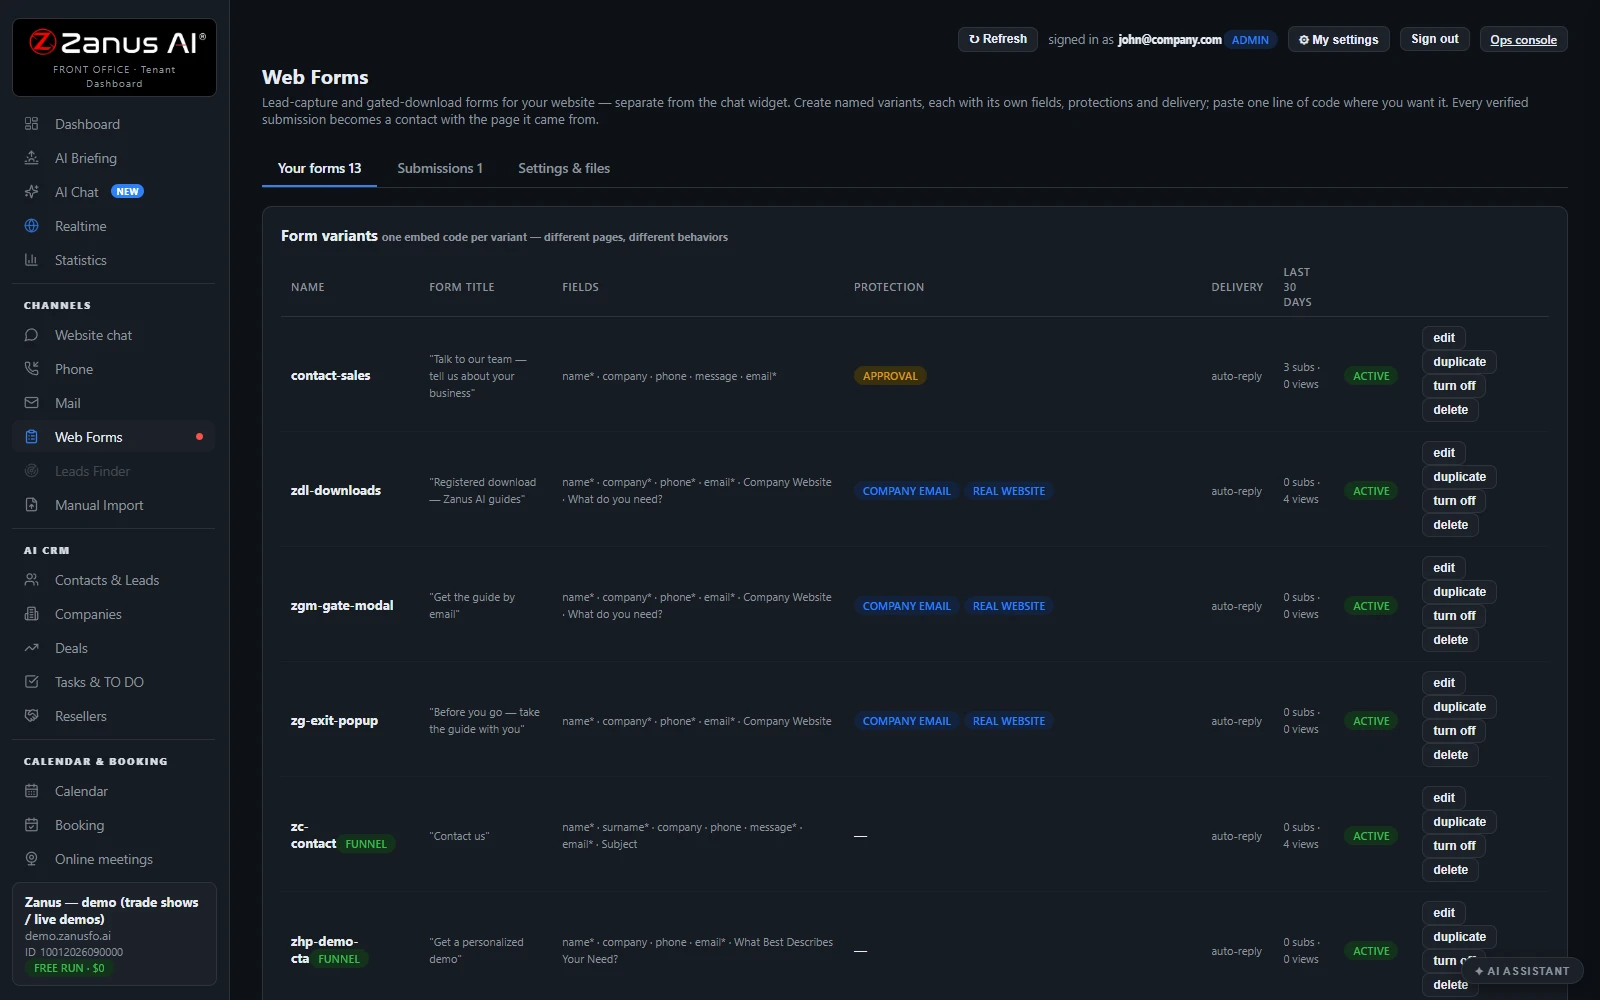Turn off the contact-sales form
1600x1000 pixels.
[x=1454, y=386]
